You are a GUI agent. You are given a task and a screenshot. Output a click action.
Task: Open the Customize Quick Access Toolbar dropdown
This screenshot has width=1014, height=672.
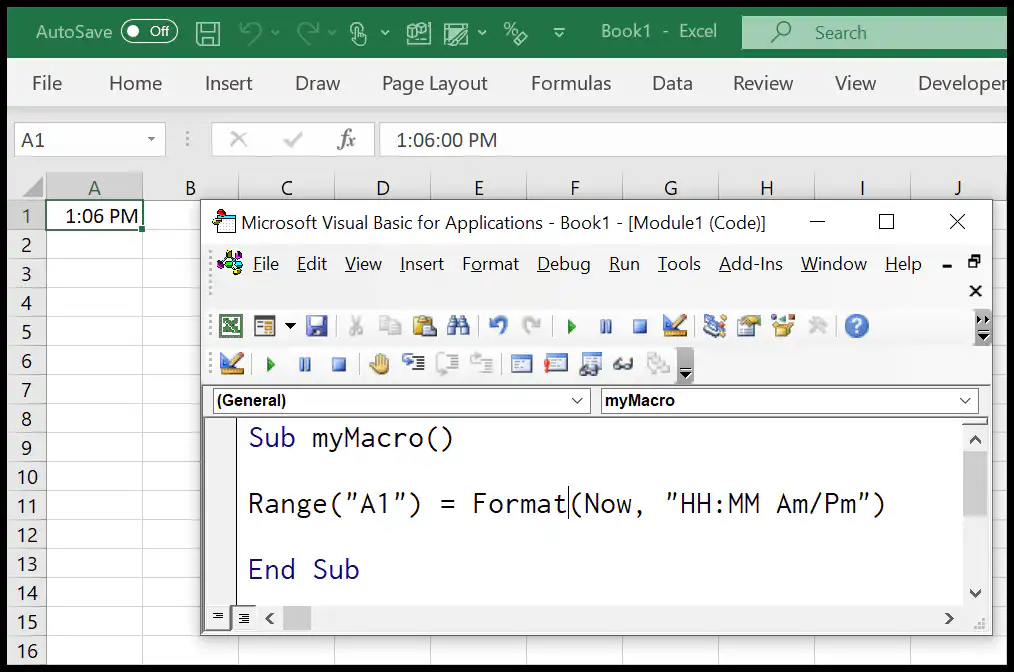click(x=559, y=32)
